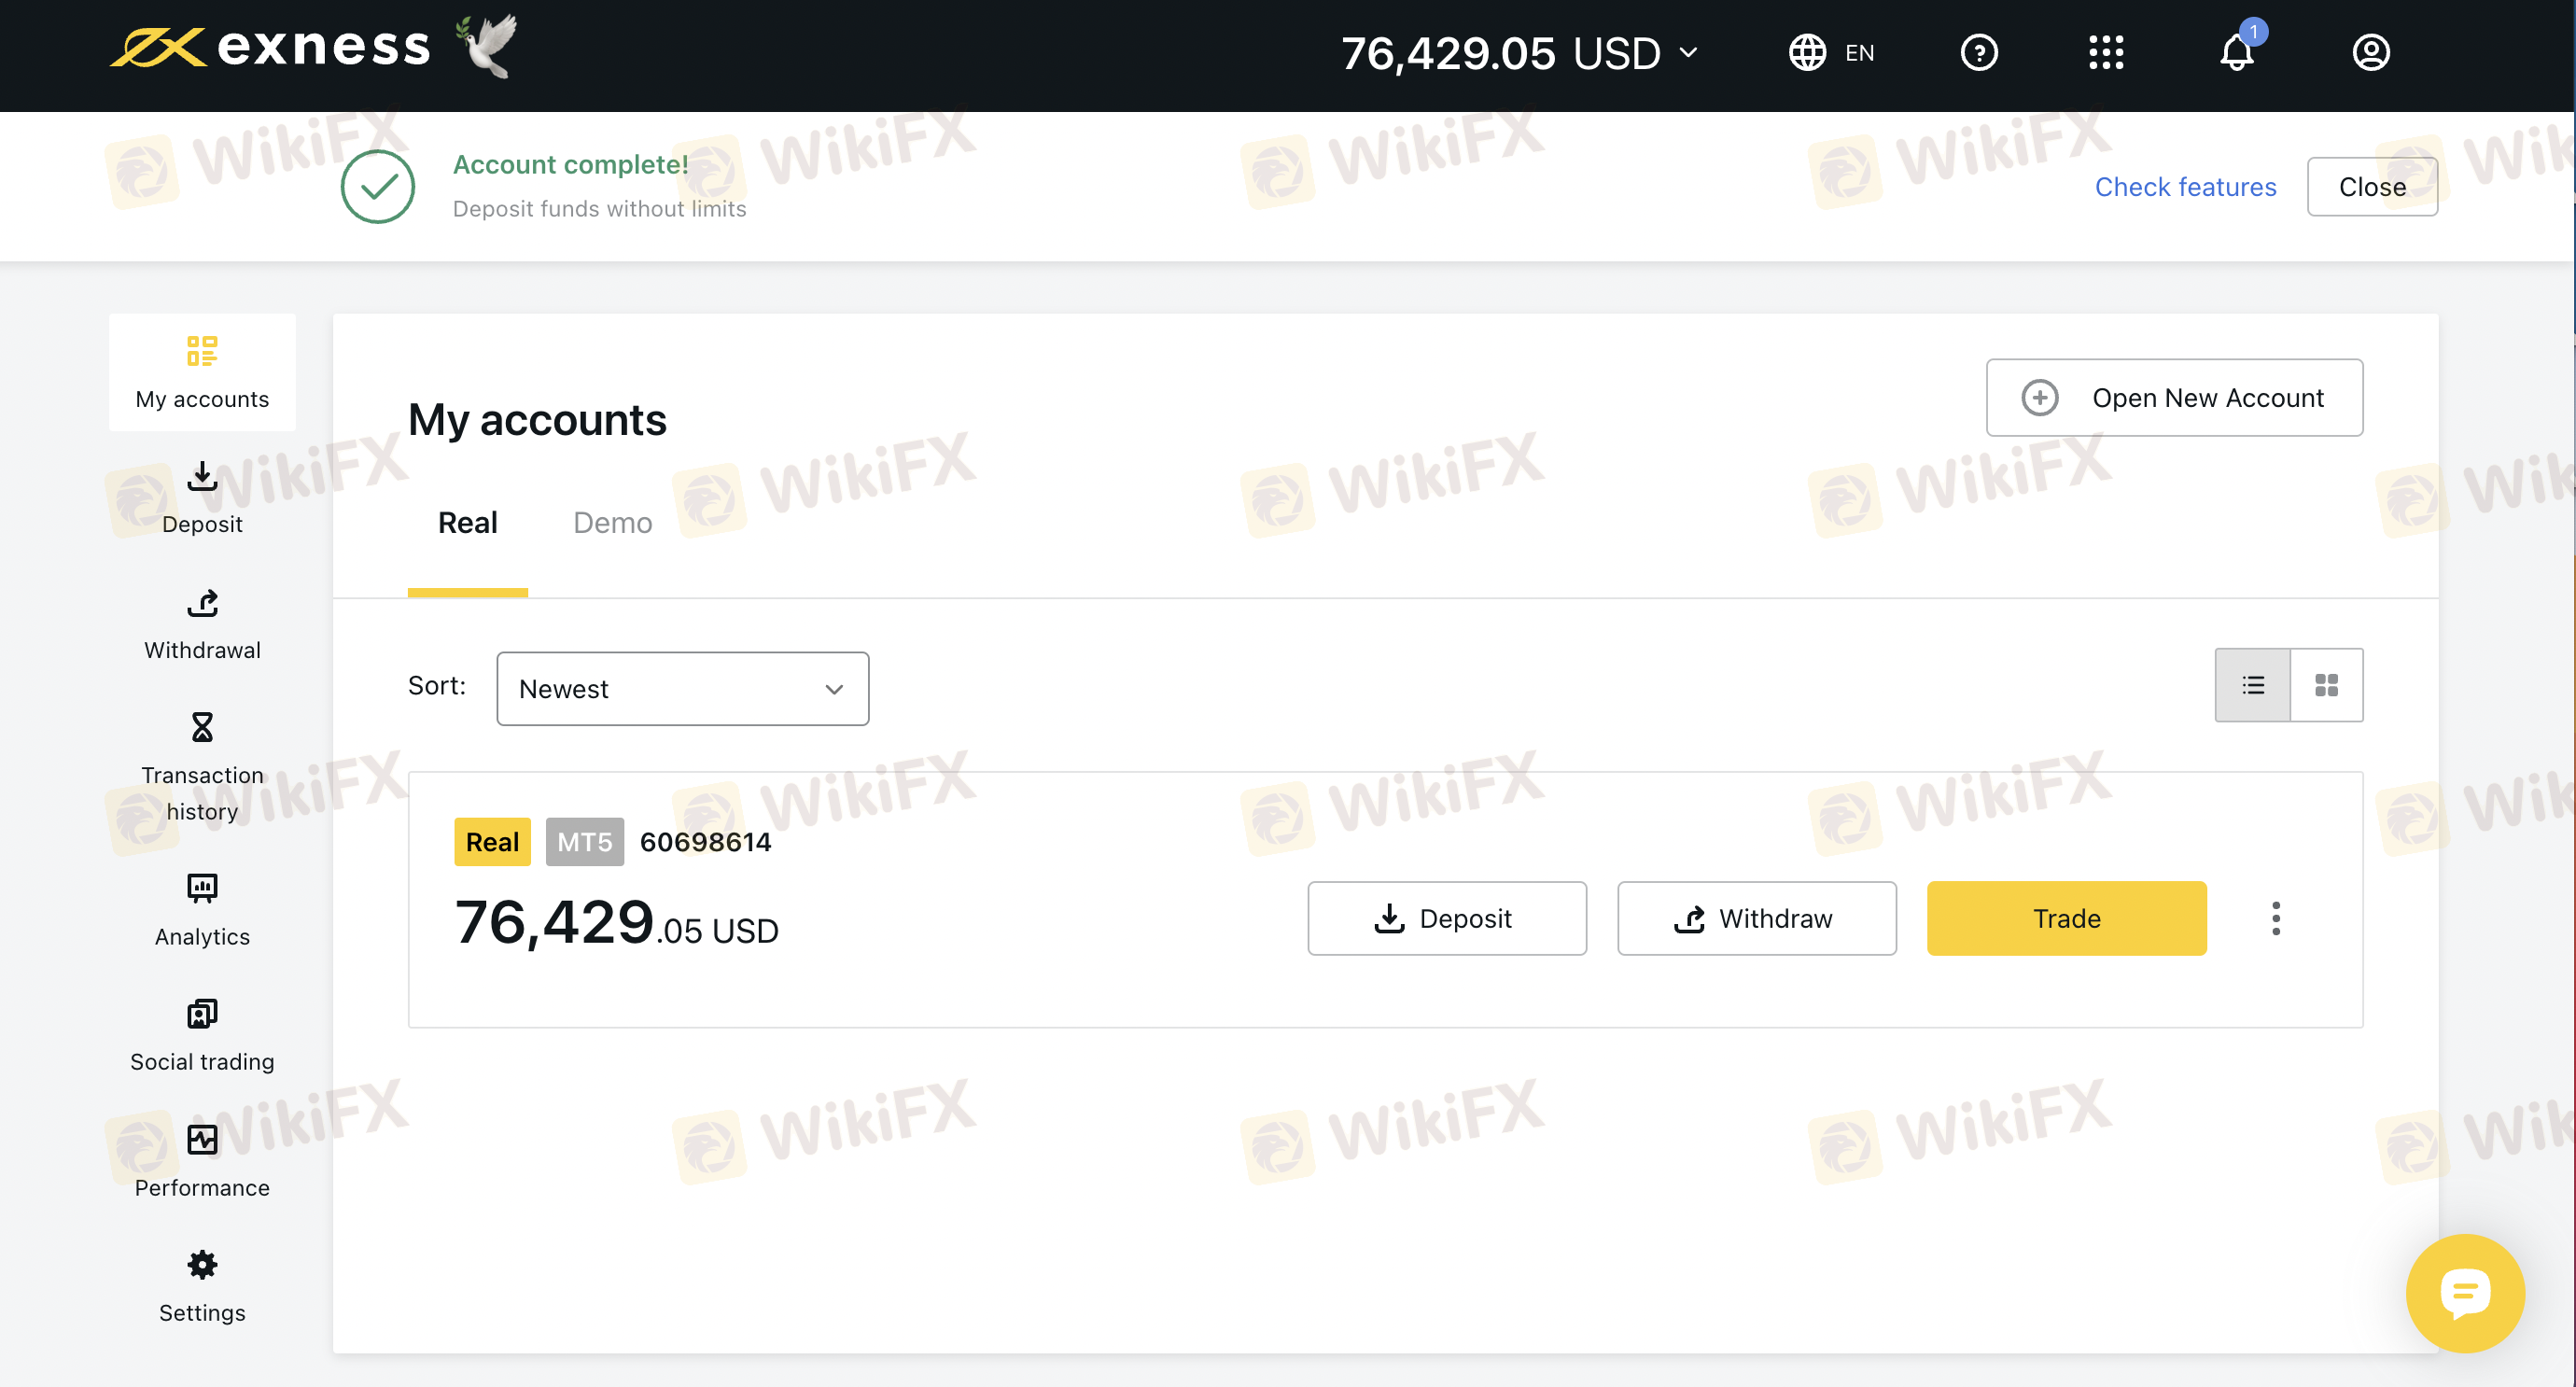Click Withdraw button on account 60698614

(x=1756, y=918)
